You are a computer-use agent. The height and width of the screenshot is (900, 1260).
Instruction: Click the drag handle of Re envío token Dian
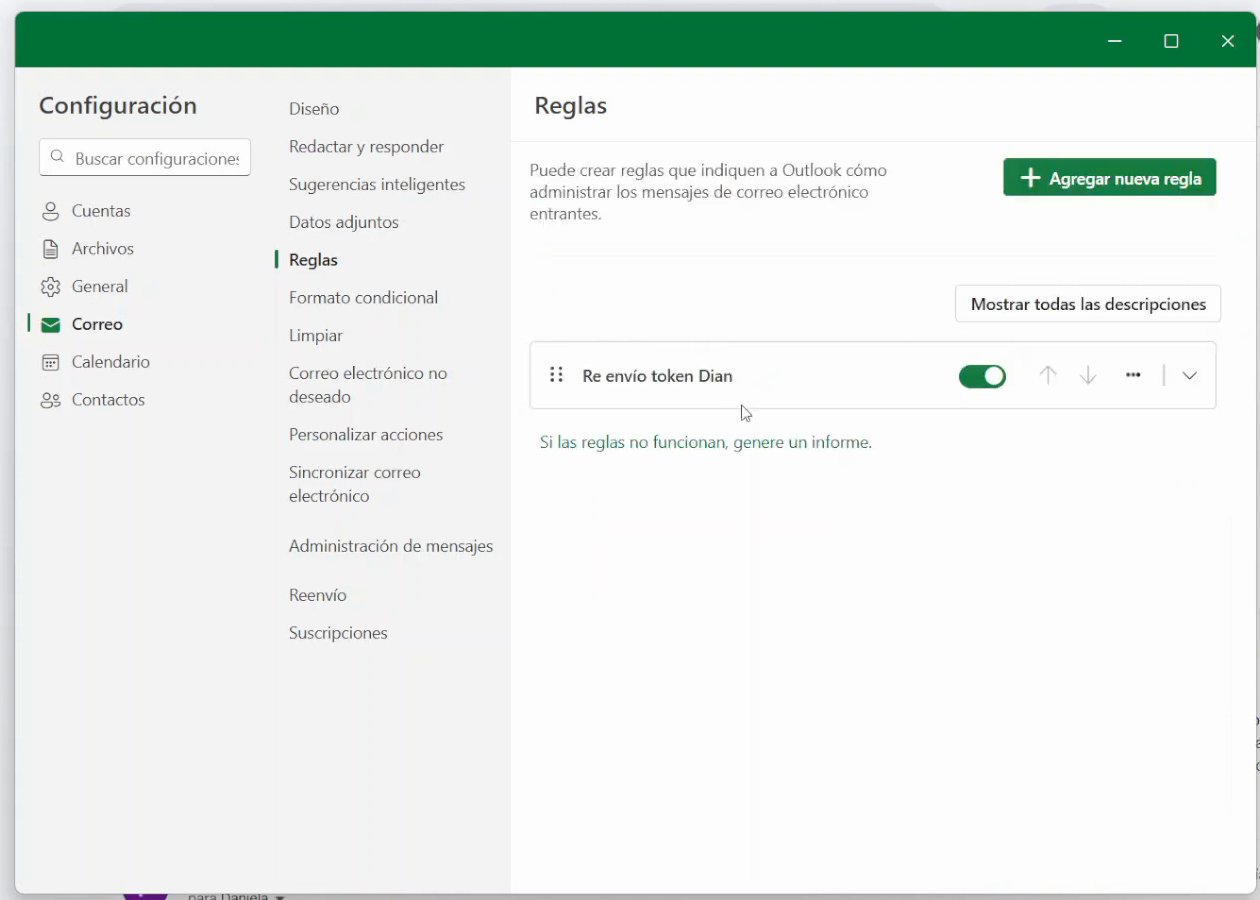pyautogui.click(x=557, y=375)
